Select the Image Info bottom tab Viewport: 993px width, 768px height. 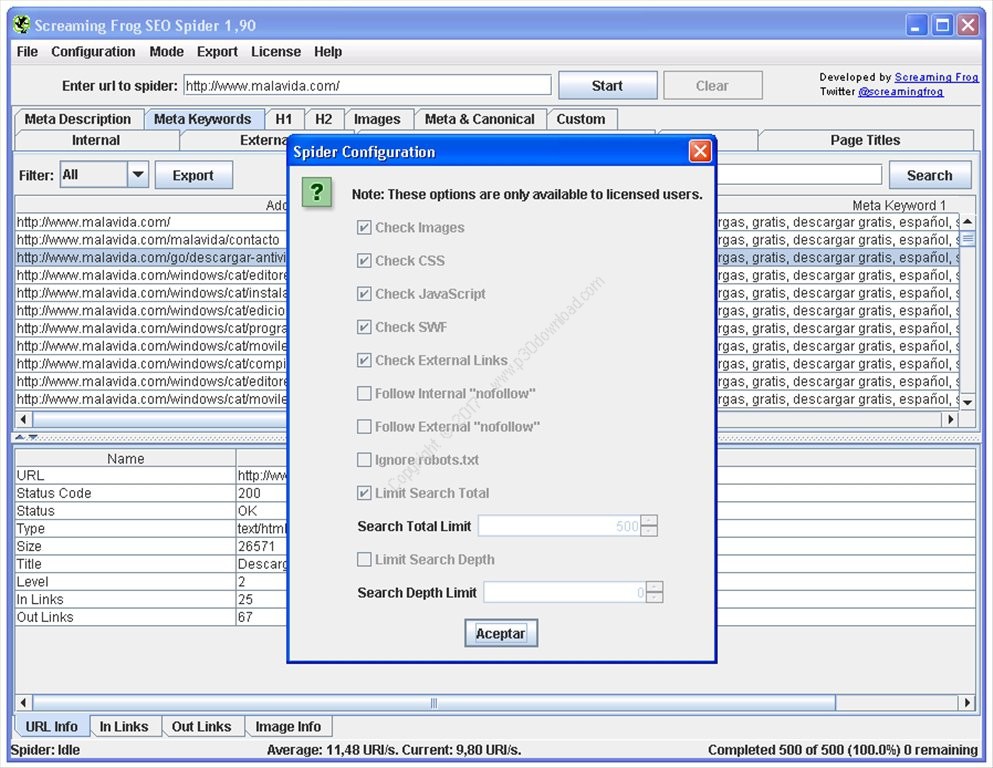point(288,726)
